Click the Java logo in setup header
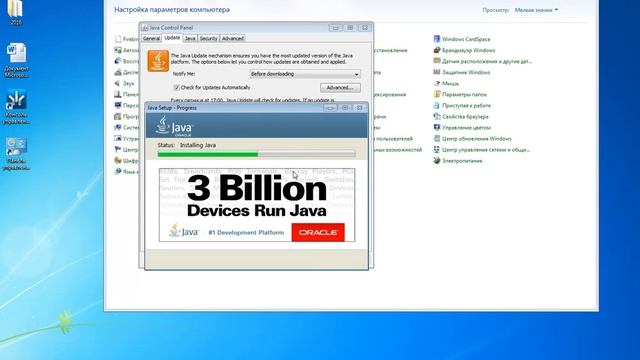 click(x=174, y=126)
